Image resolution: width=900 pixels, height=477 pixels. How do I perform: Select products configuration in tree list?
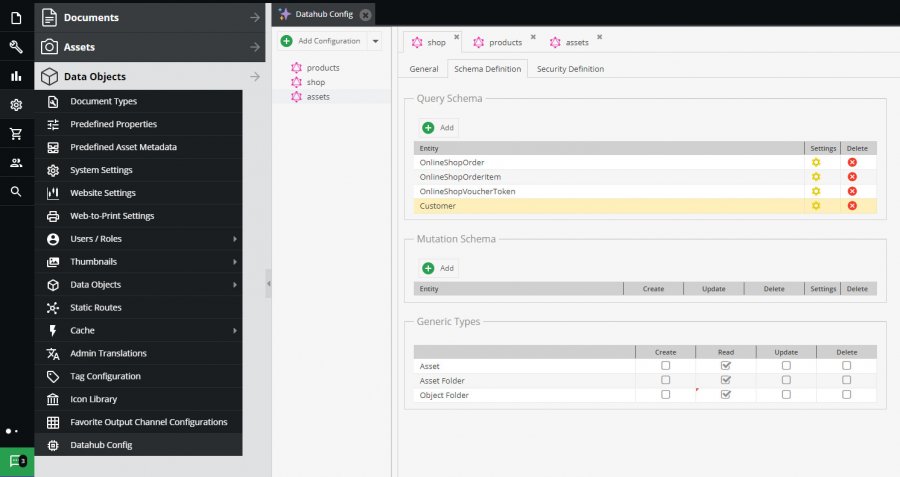pyautogui.click(x=323, y=67)
